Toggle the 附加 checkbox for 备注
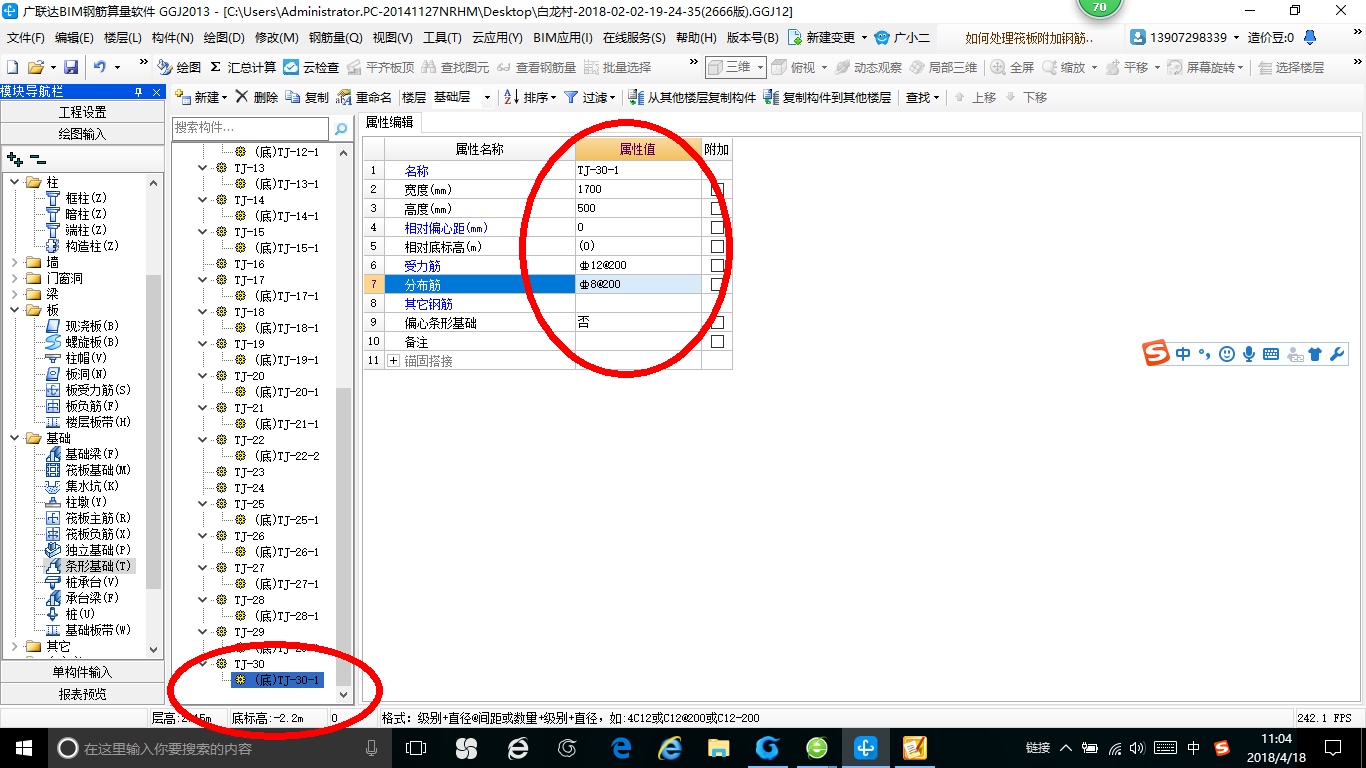The height and width of the screenshot is (768, 1366). [x=717, y=342]
